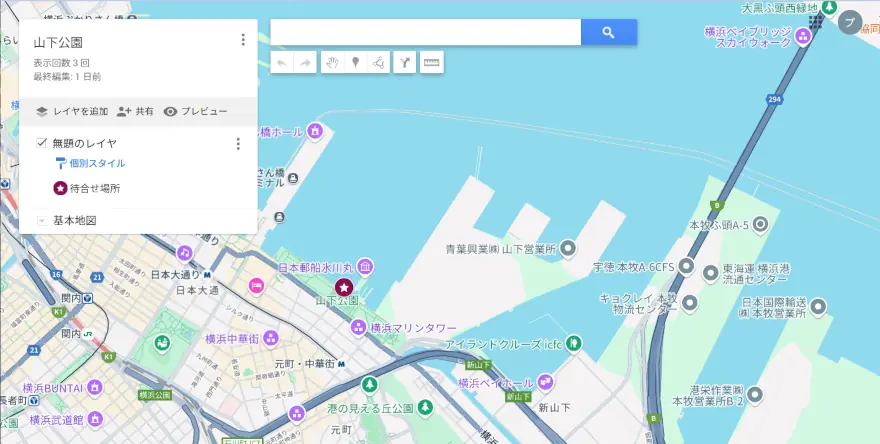880x444 pixels.
Task: Click the redo arrow in toolbar
Action: pos(305,63)
